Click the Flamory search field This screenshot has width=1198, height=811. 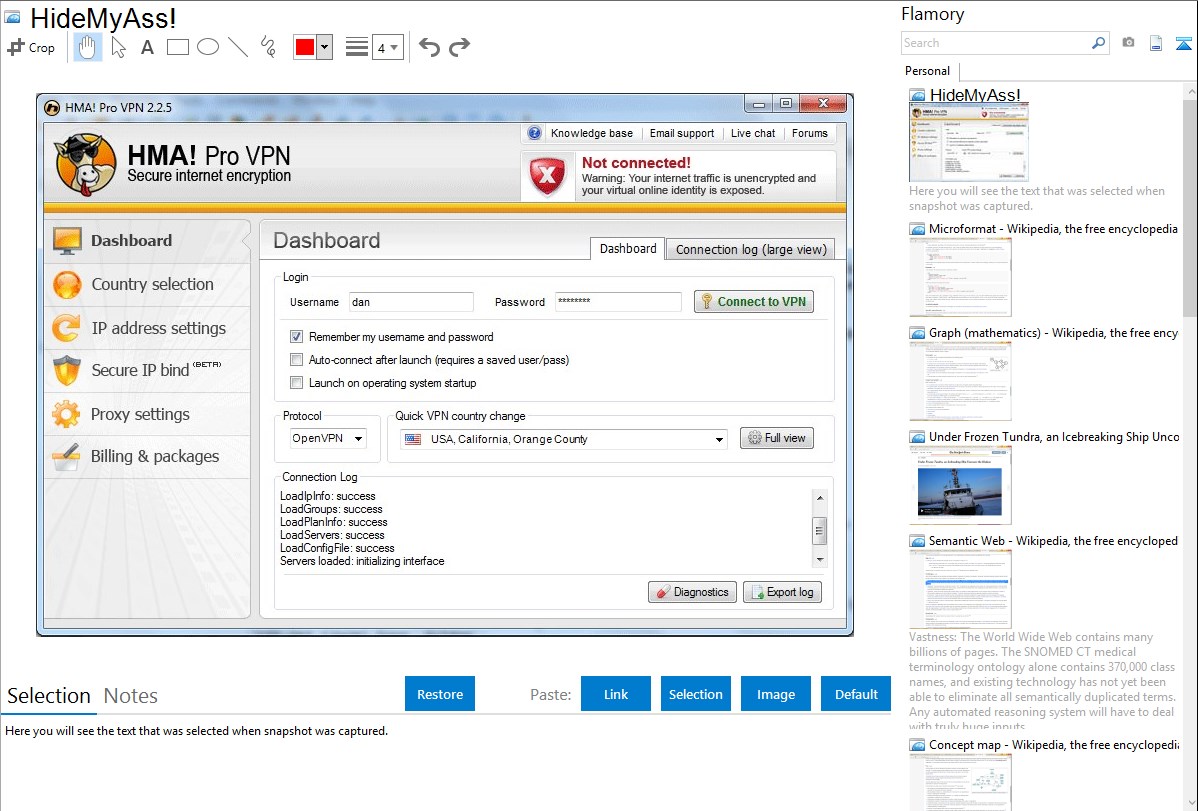point(995,43)
